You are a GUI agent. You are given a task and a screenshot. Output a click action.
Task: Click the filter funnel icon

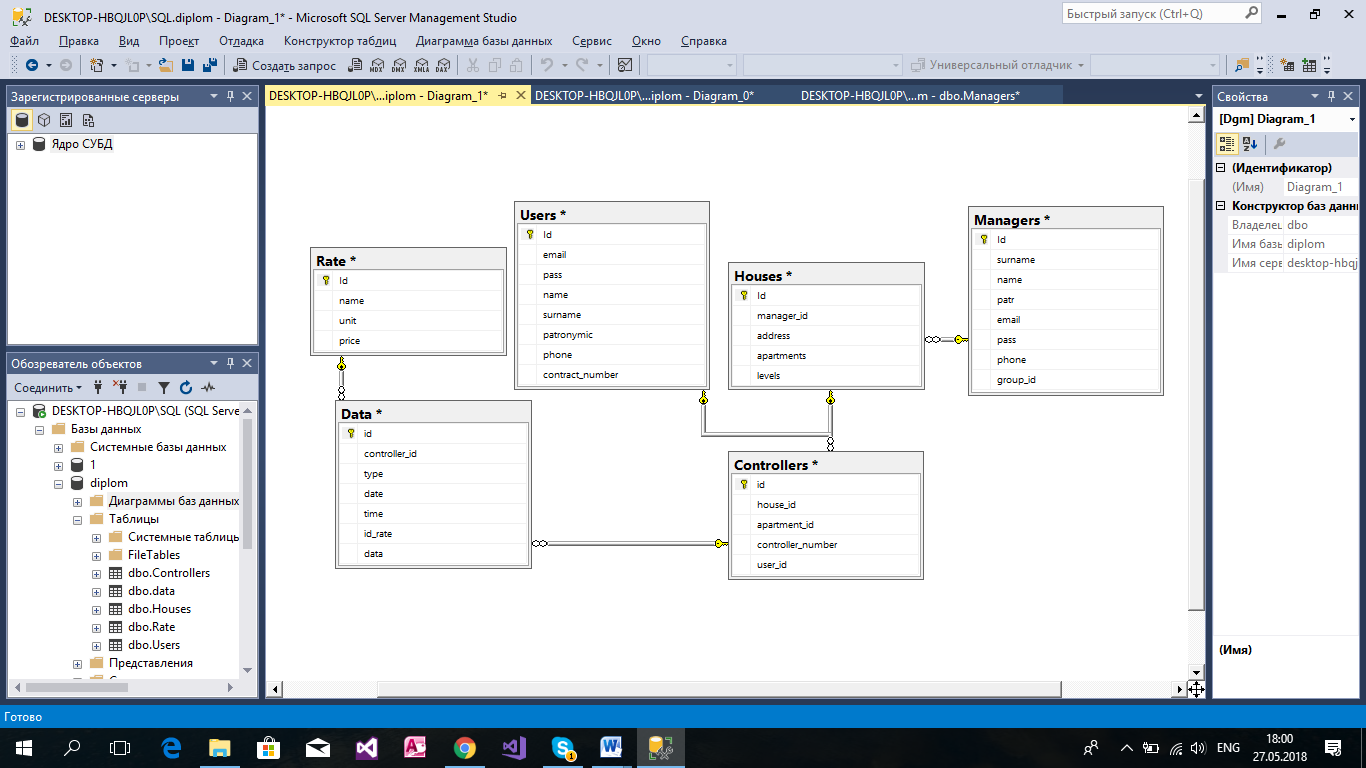(164, 387)
